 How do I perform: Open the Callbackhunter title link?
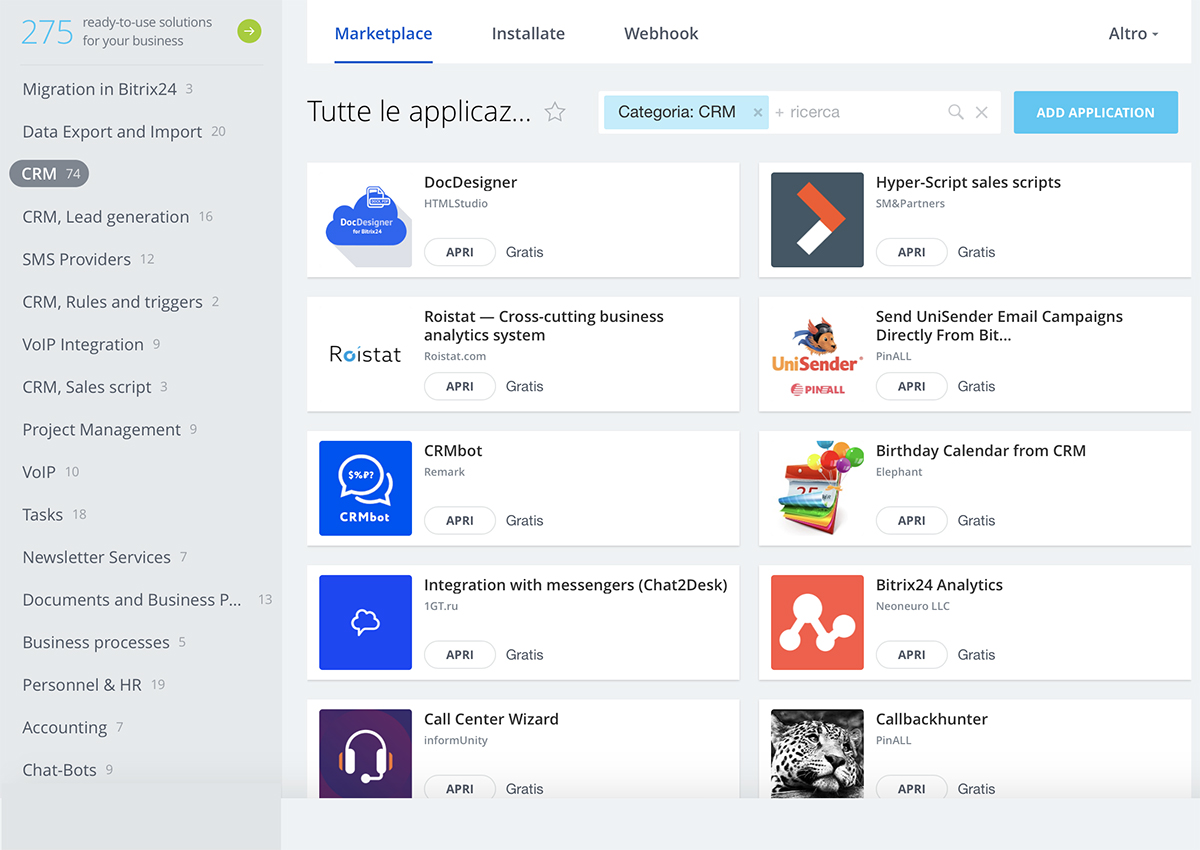click(x=932, y=719)
